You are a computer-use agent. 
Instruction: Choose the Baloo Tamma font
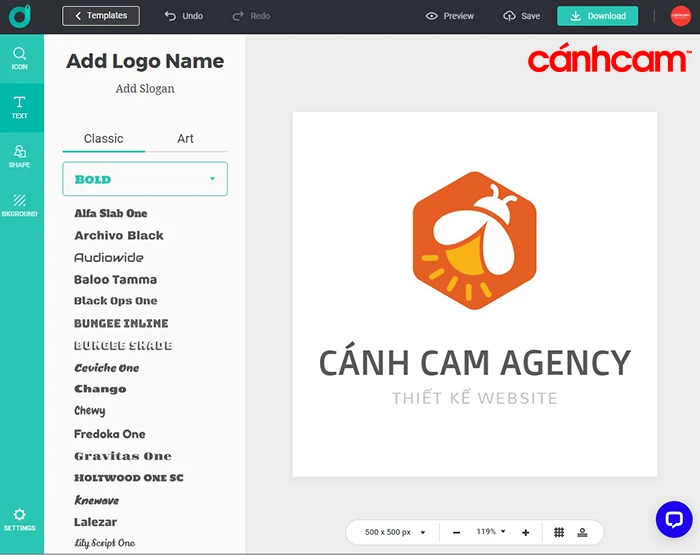coord(115,280)
